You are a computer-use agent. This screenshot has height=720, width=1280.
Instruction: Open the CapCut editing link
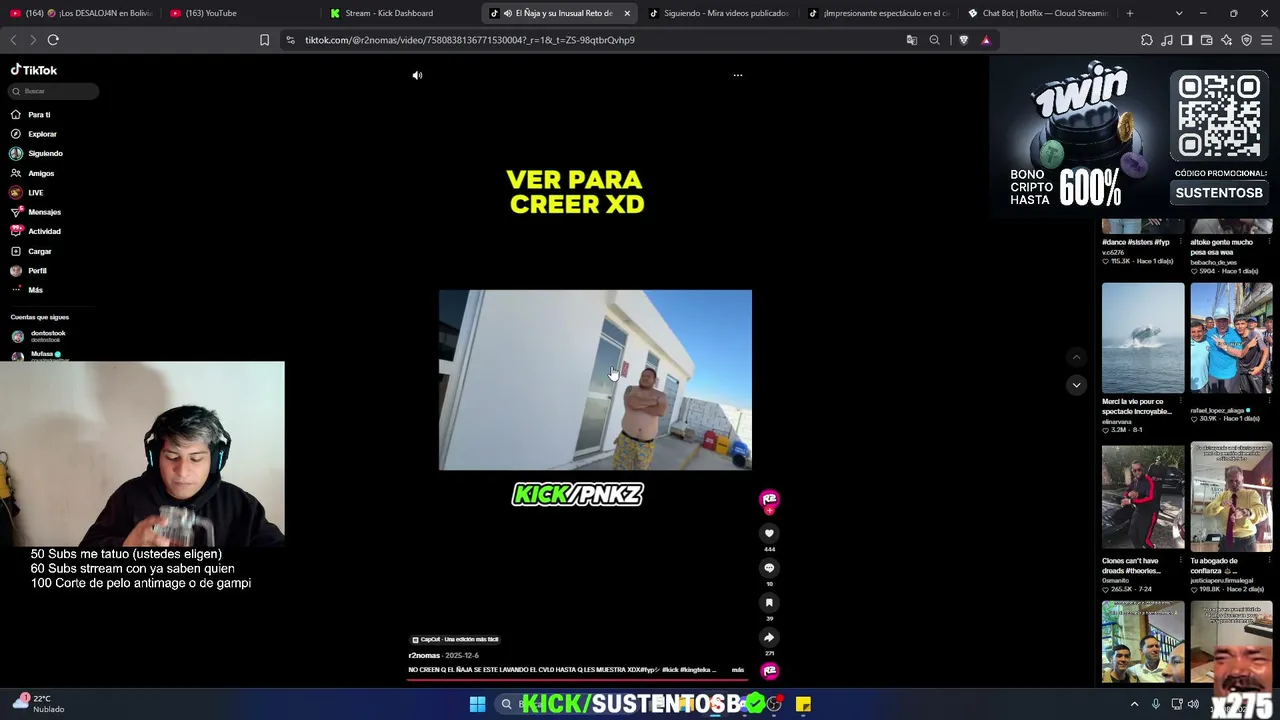pos(456,639)
